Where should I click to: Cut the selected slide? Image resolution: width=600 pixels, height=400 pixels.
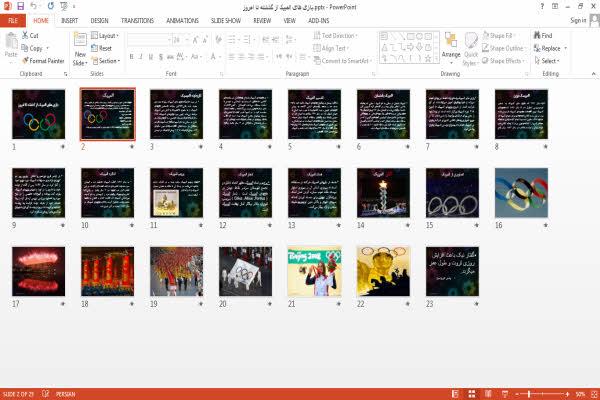pos(30,35)
